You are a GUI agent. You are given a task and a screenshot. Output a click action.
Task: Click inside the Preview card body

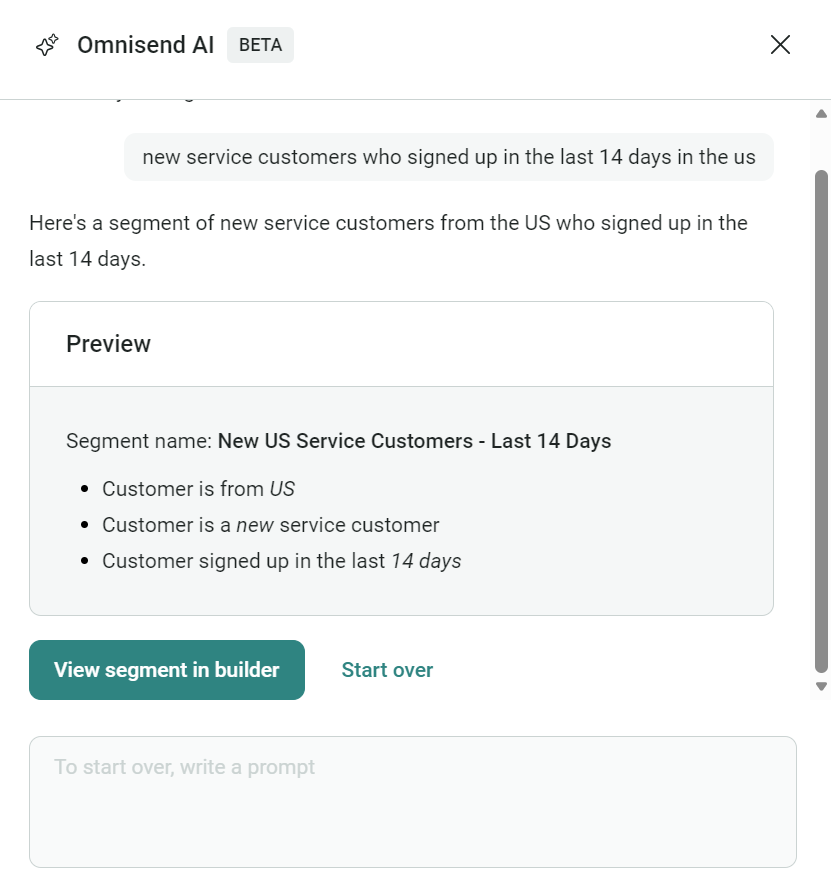coord(400,500)
